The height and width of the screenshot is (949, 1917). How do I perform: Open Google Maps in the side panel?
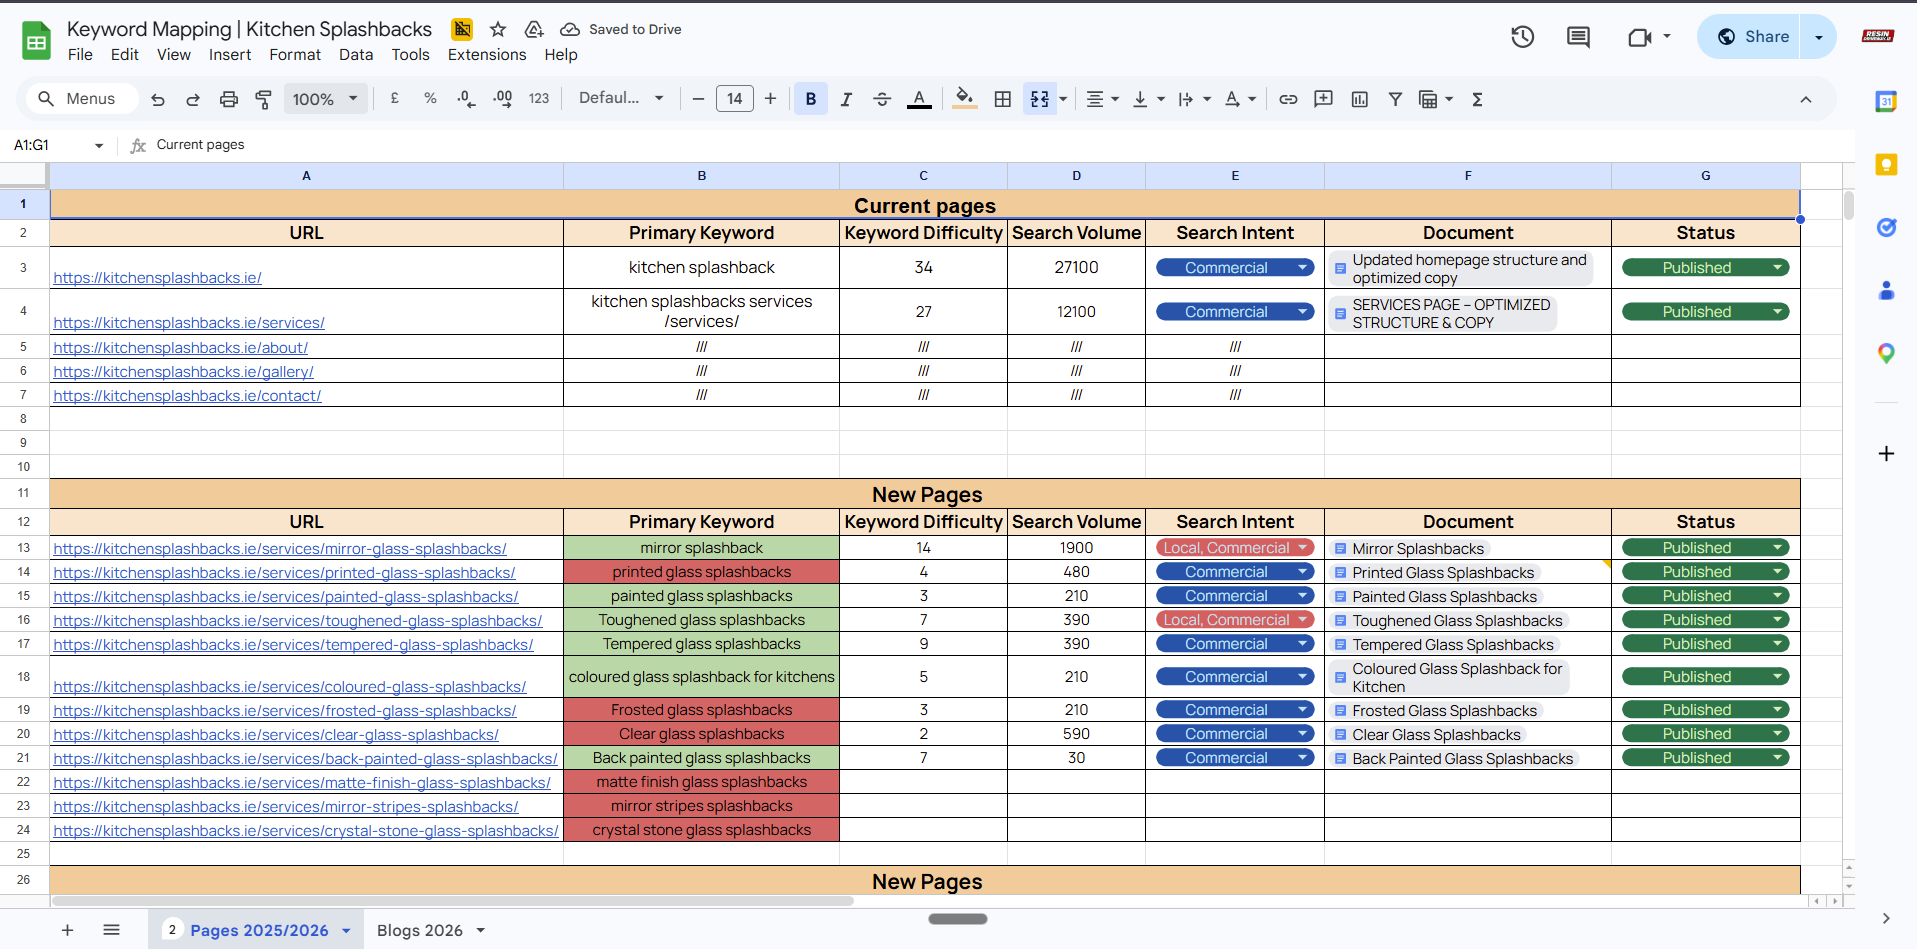(1885, 353)
